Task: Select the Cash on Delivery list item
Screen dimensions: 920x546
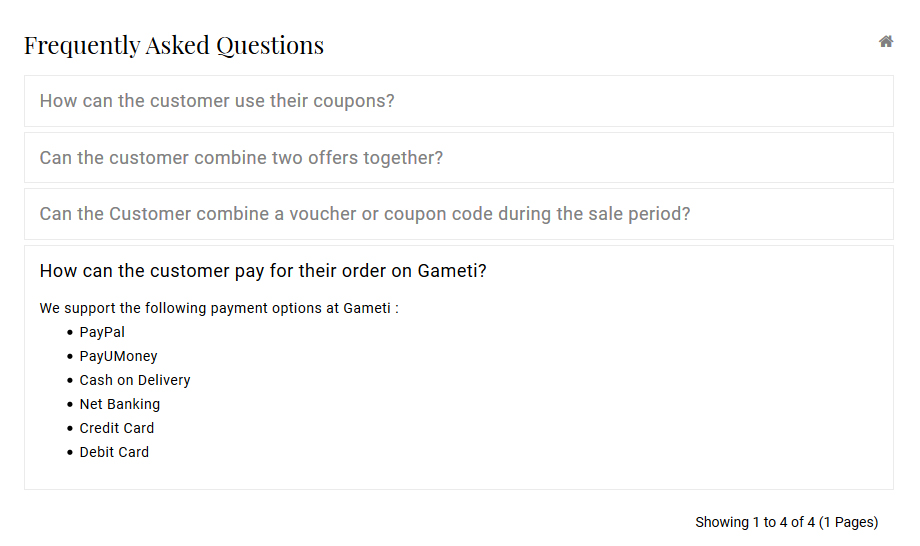Action: click(x=135, y=381)
